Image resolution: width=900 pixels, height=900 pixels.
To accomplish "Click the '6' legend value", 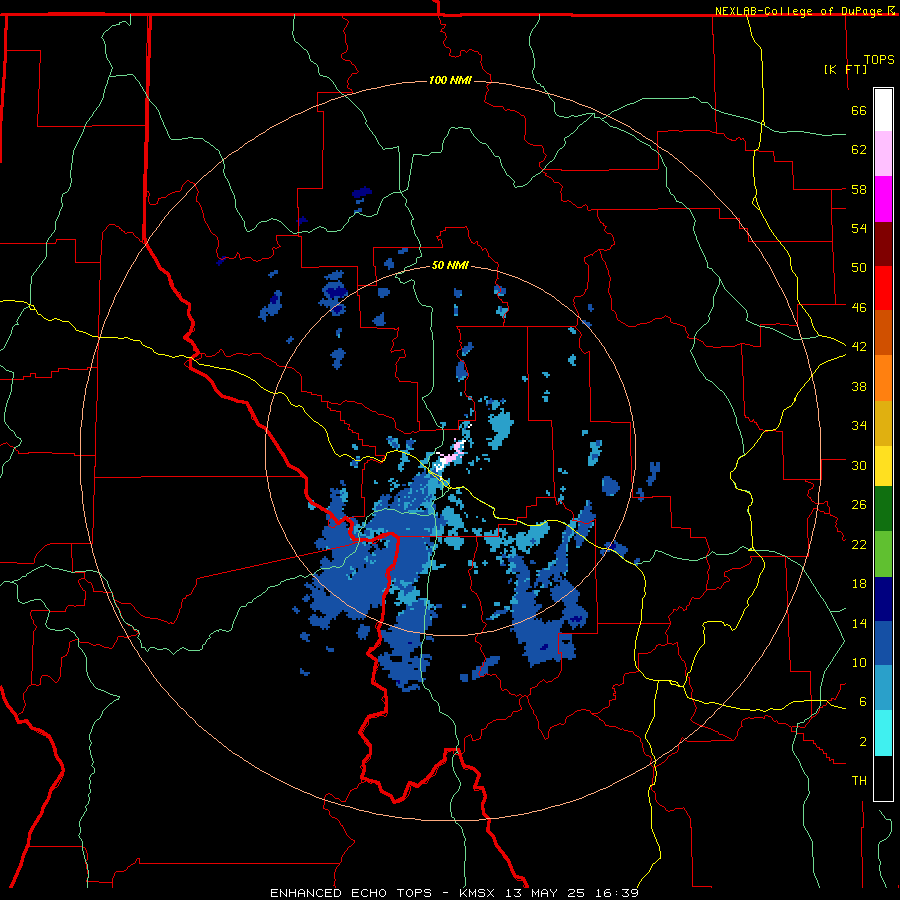I will [x=862, y=702].
